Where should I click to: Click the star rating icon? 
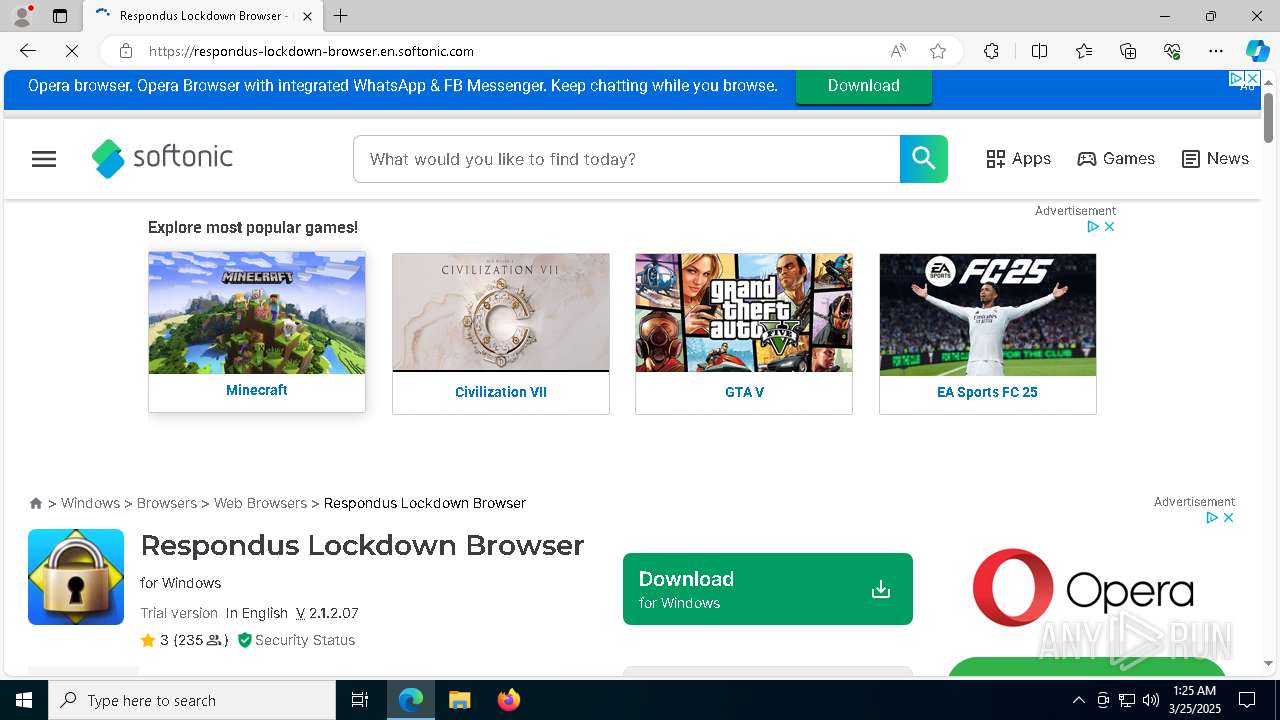(148, 640)
